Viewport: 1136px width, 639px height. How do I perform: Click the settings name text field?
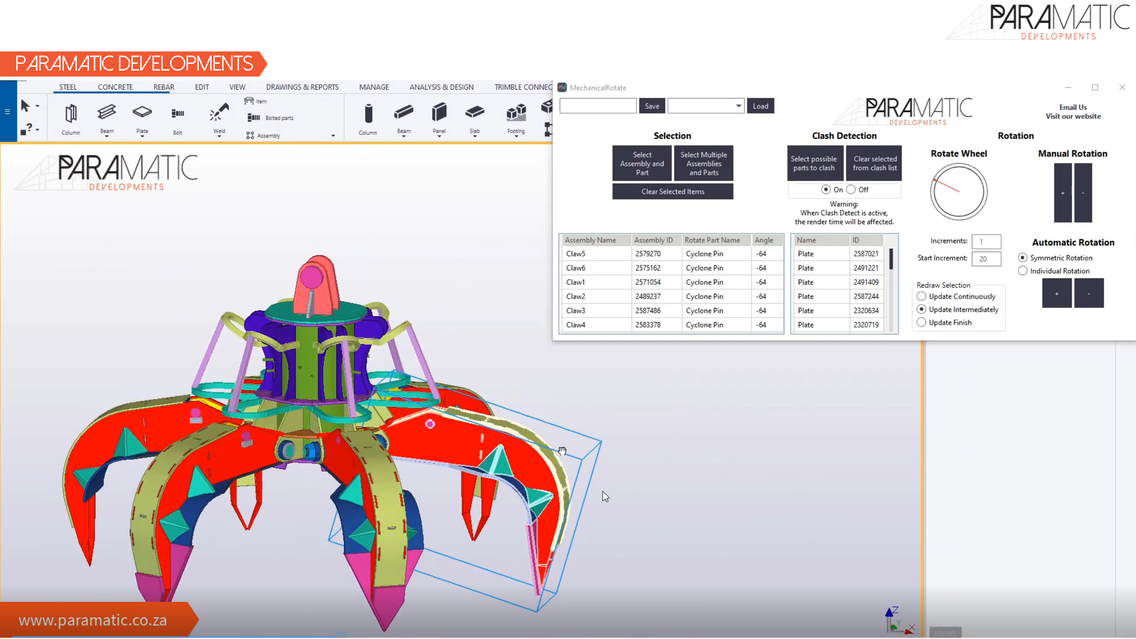coord(598,106)
